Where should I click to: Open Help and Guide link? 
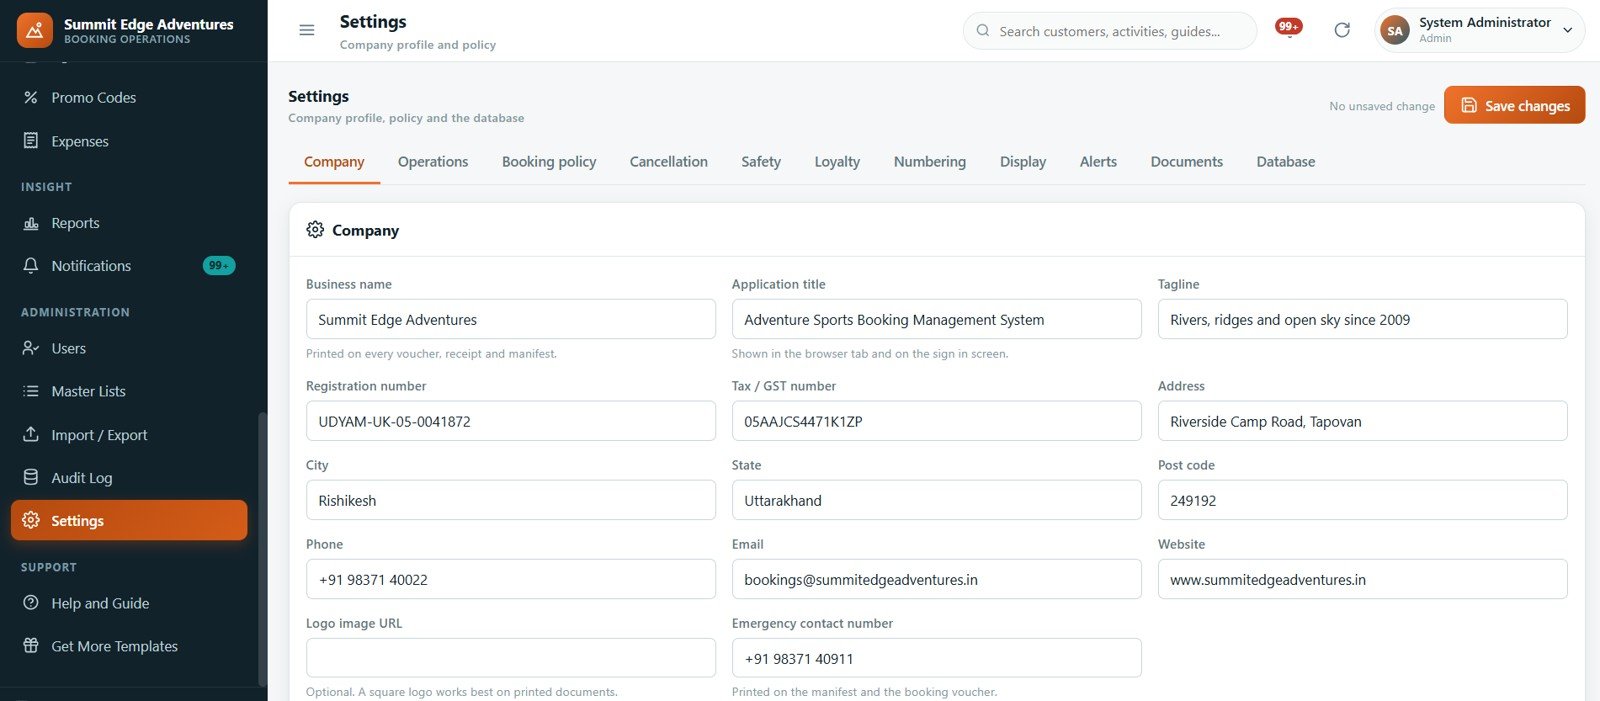[129, 603]
